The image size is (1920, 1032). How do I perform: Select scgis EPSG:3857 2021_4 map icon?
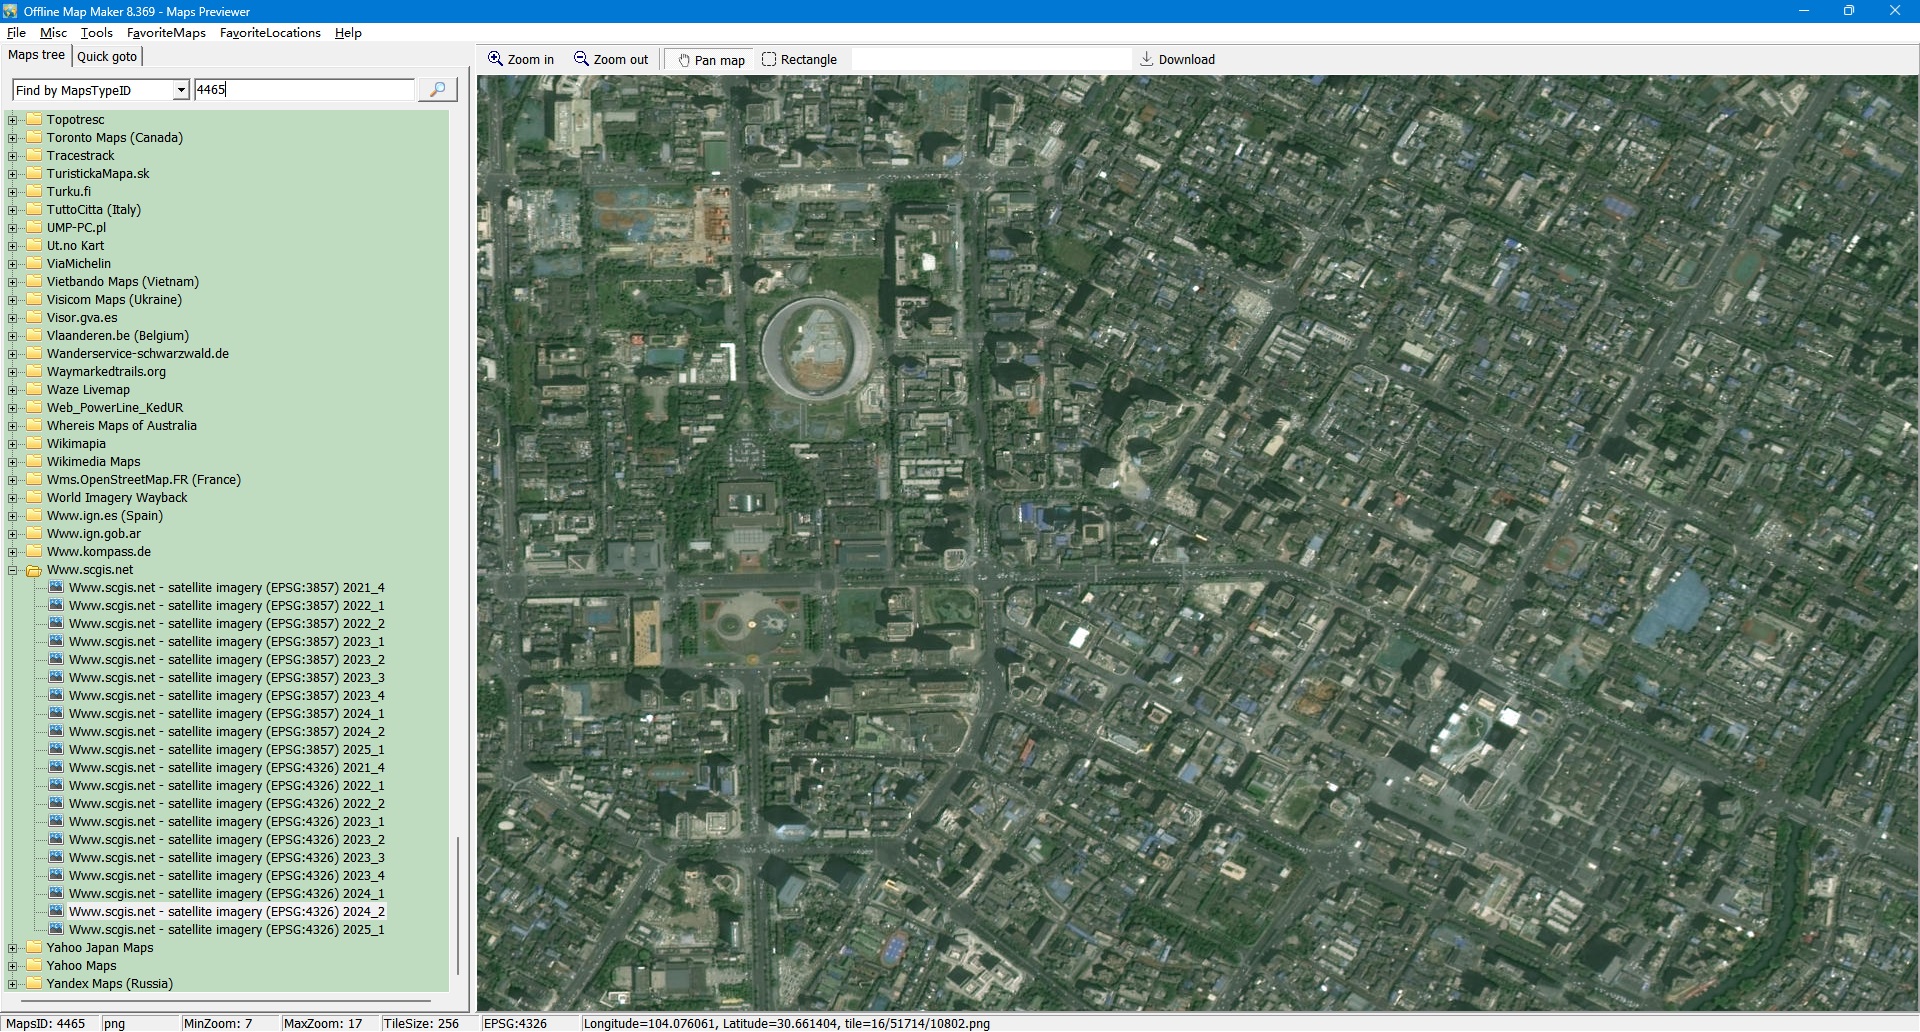pyautogui.click(x=57, y=588)
